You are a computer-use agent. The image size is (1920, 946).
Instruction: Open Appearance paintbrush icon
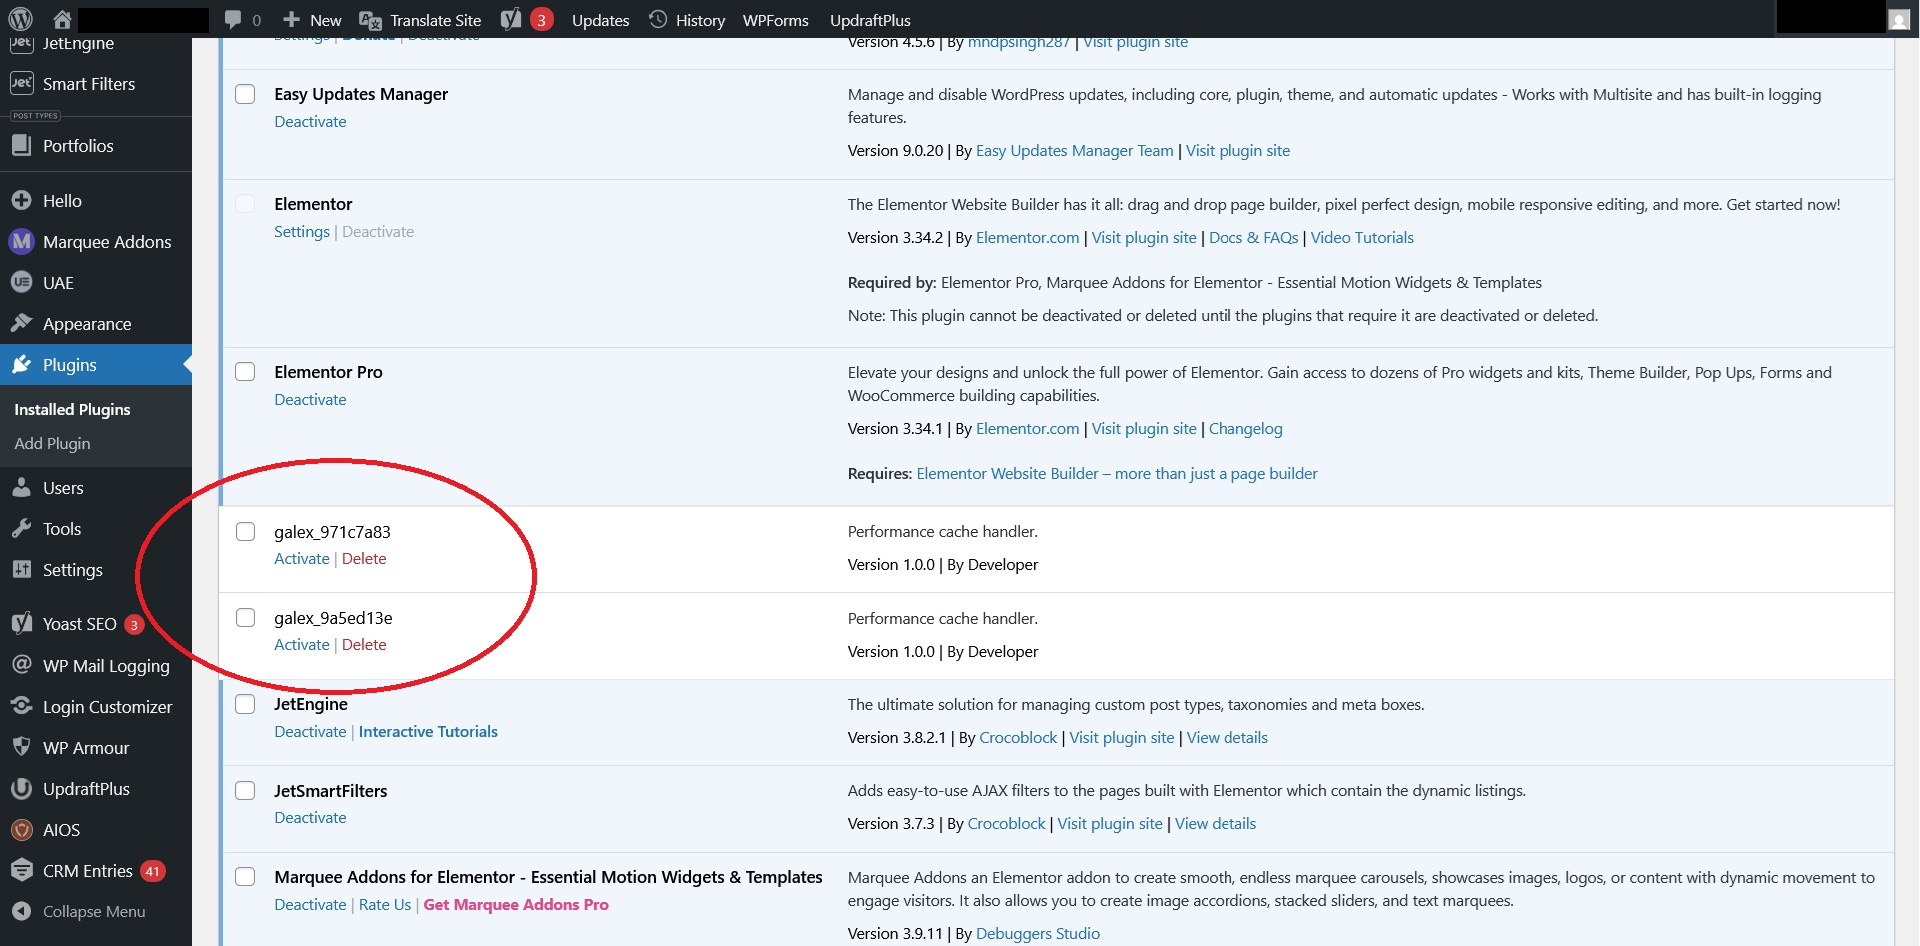coord(22,324)
